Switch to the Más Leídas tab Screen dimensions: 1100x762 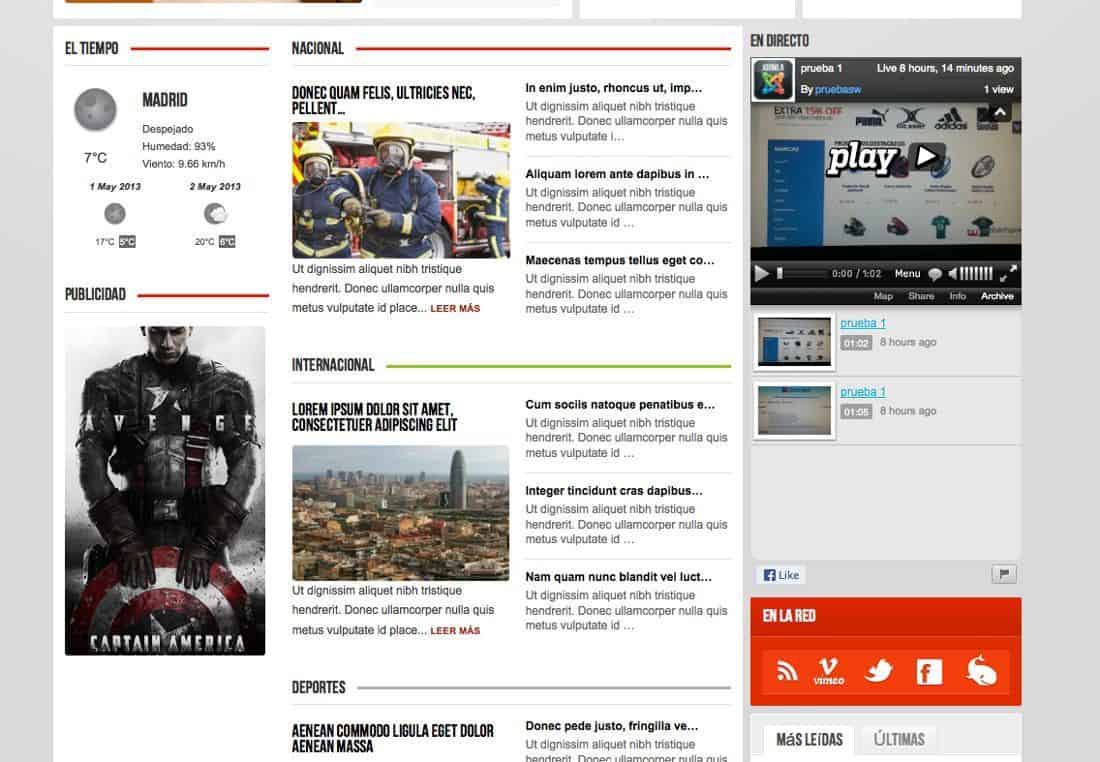click(809, 740)
